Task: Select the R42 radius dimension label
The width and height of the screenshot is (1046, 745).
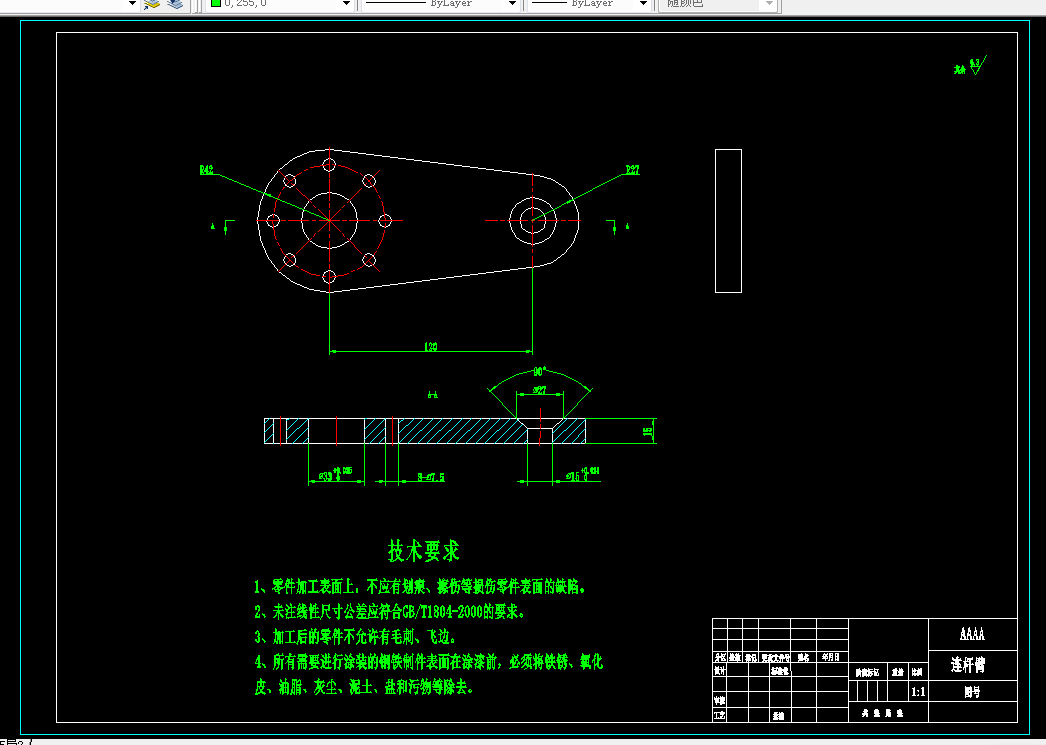Action: coord(207,170)
